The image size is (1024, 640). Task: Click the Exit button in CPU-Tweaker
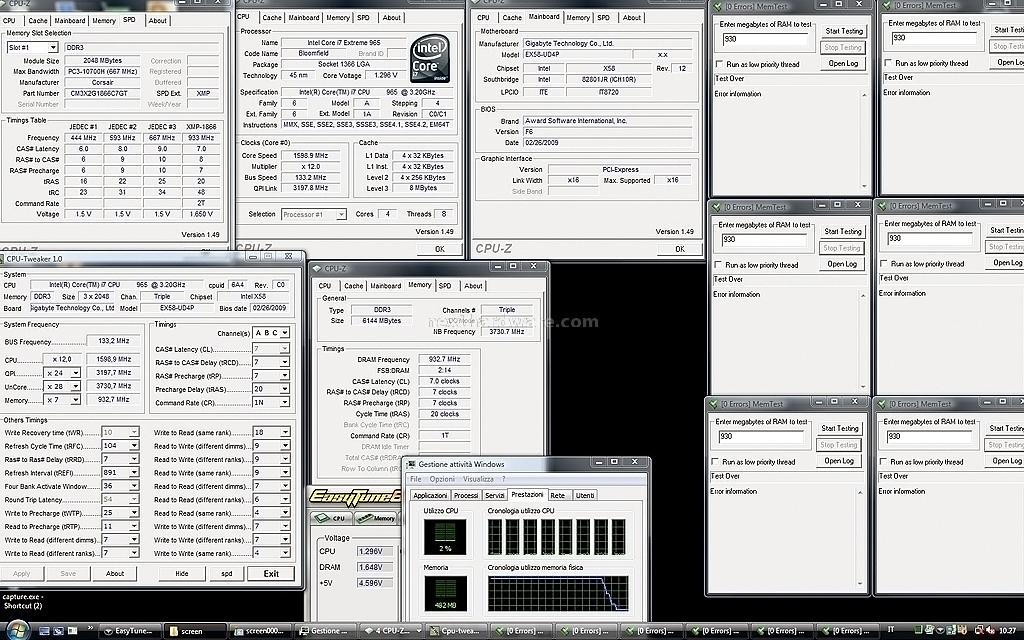271,574
